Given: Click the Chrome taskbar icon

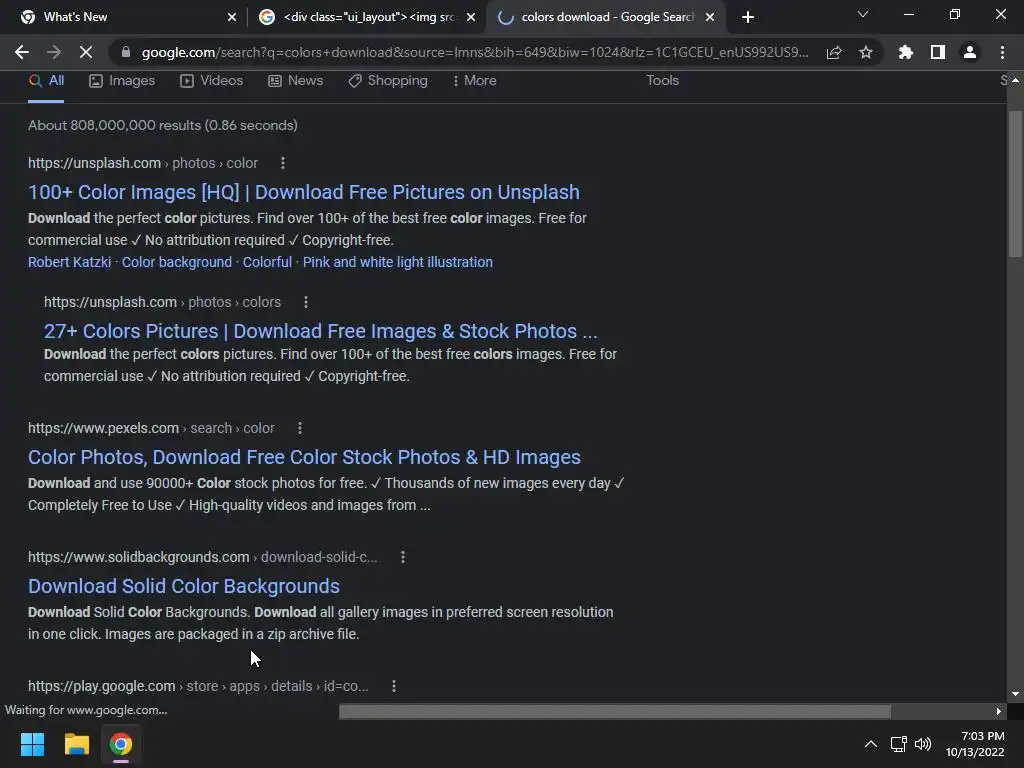Looking at the screenshot, I should tap(121, 744).
